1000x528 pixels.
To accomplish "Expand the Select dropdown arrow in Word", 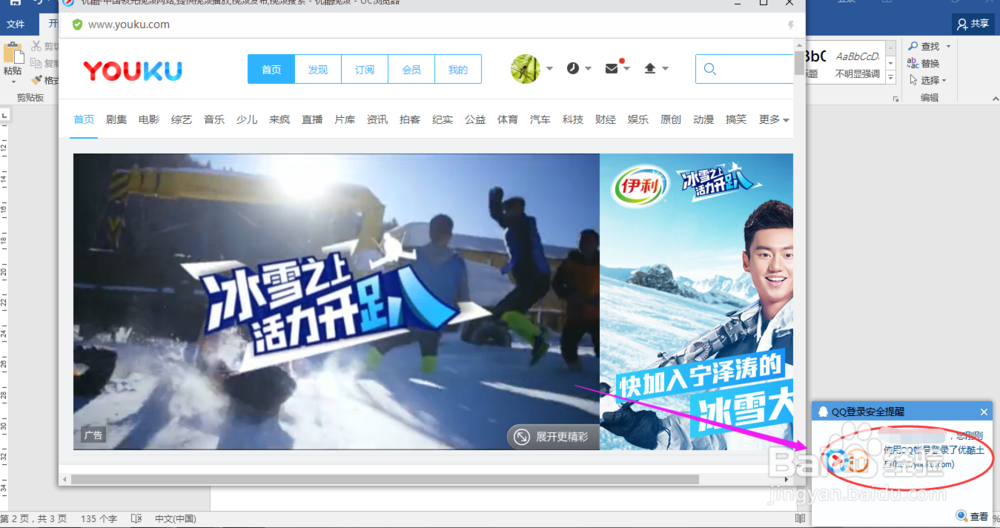I will click(944, 80).
